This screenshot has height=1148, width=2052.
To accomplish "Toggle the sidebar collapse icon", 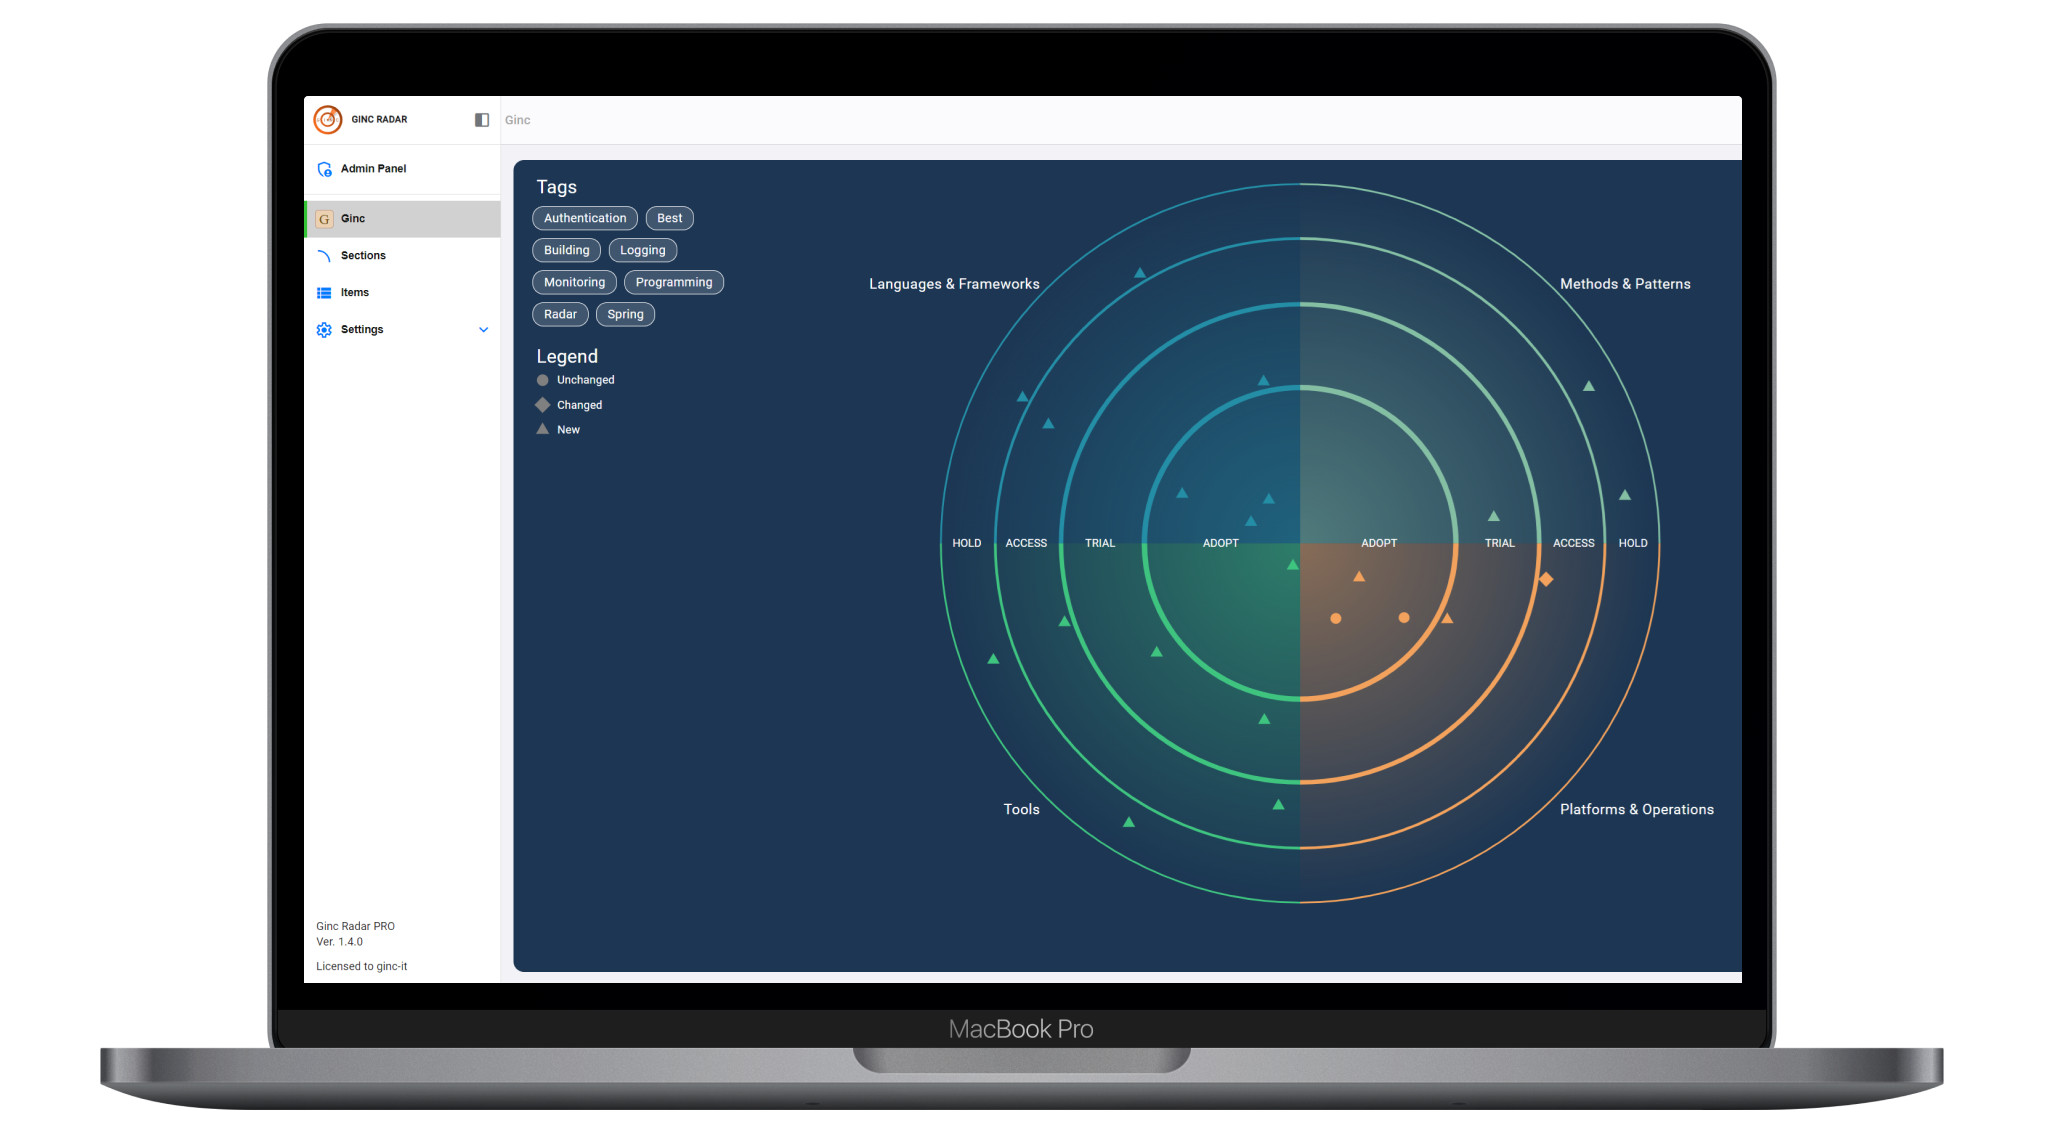I will (x=481, y=120).
